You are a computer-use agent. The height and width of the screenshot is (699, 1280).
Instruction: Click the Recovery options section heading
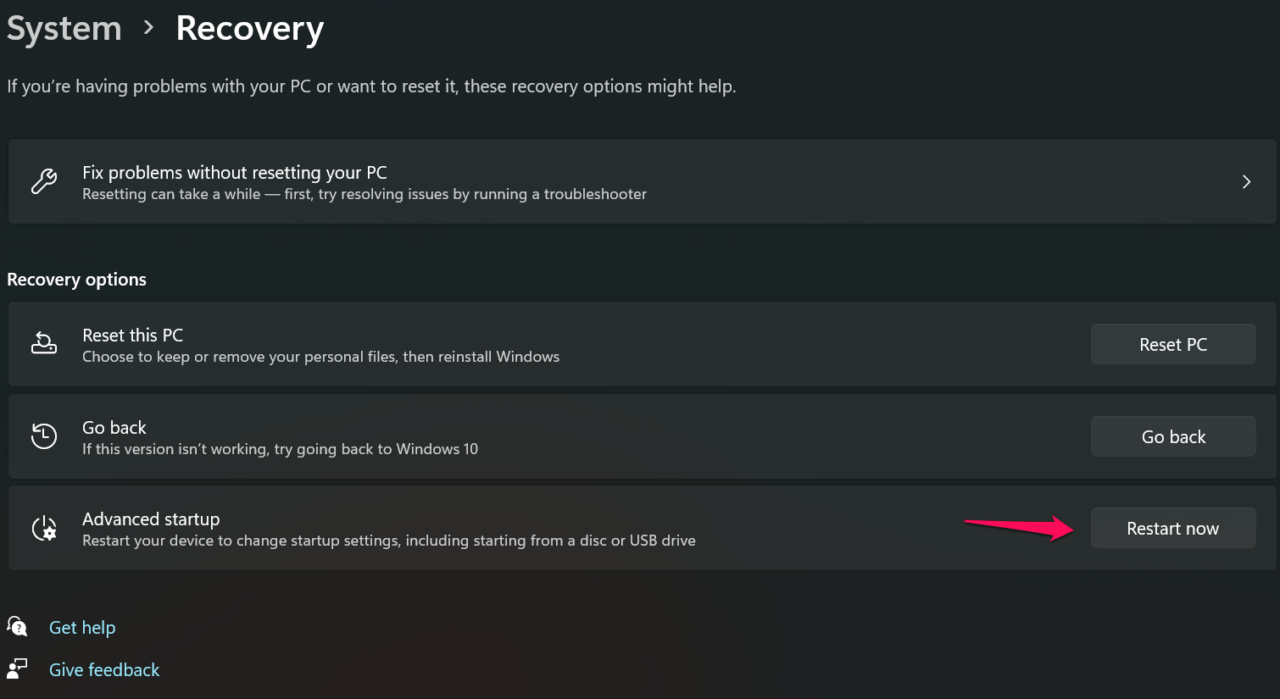coord(77,279)
